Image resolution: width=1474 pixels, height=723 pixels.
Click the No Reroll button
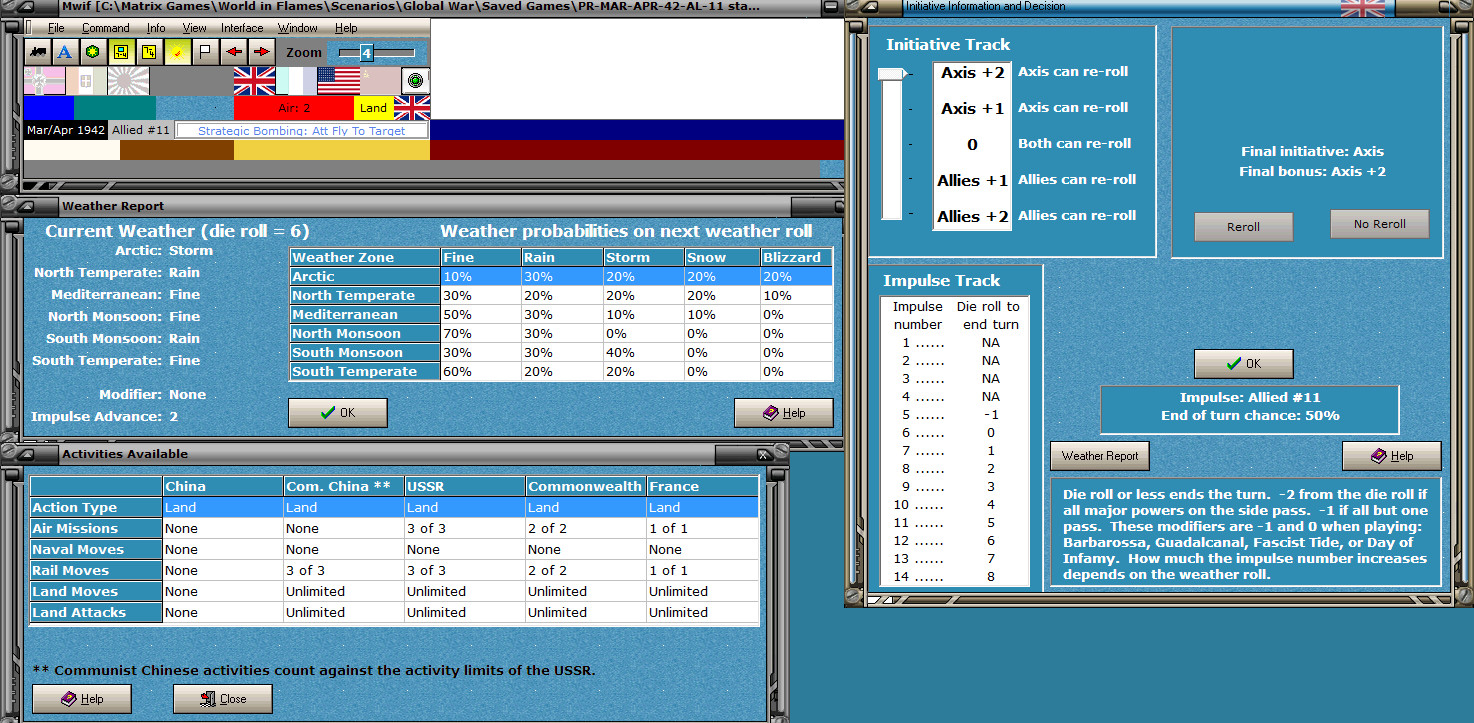coord(1379,224)
